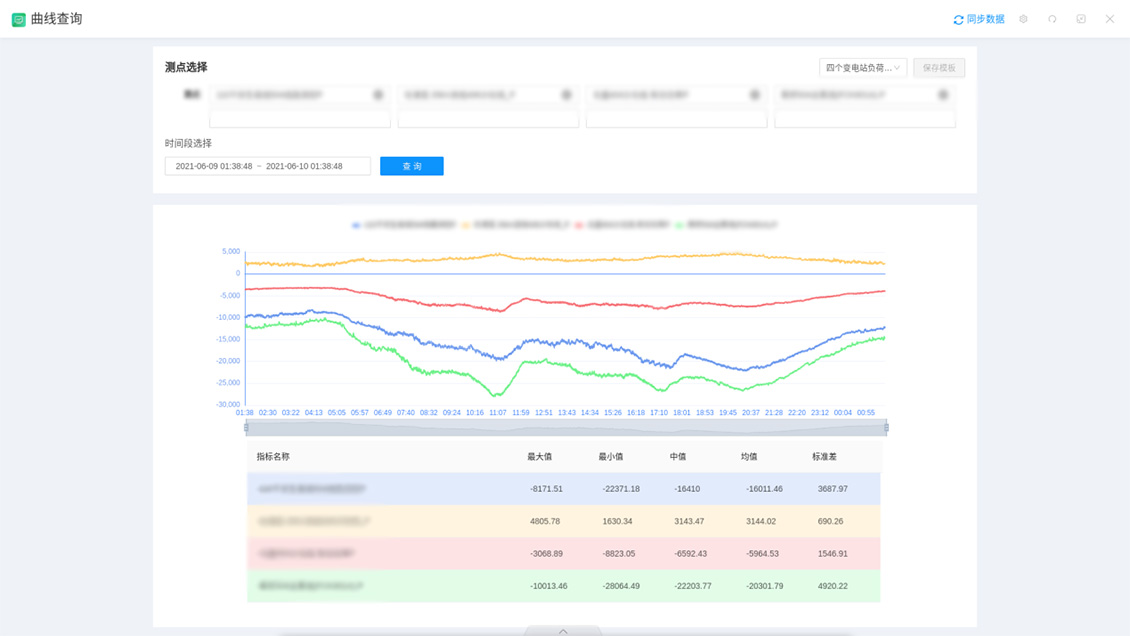Click standard deviation 1546.91
This screenshot has width=1130, height=636.
click(x=832, y=554)
